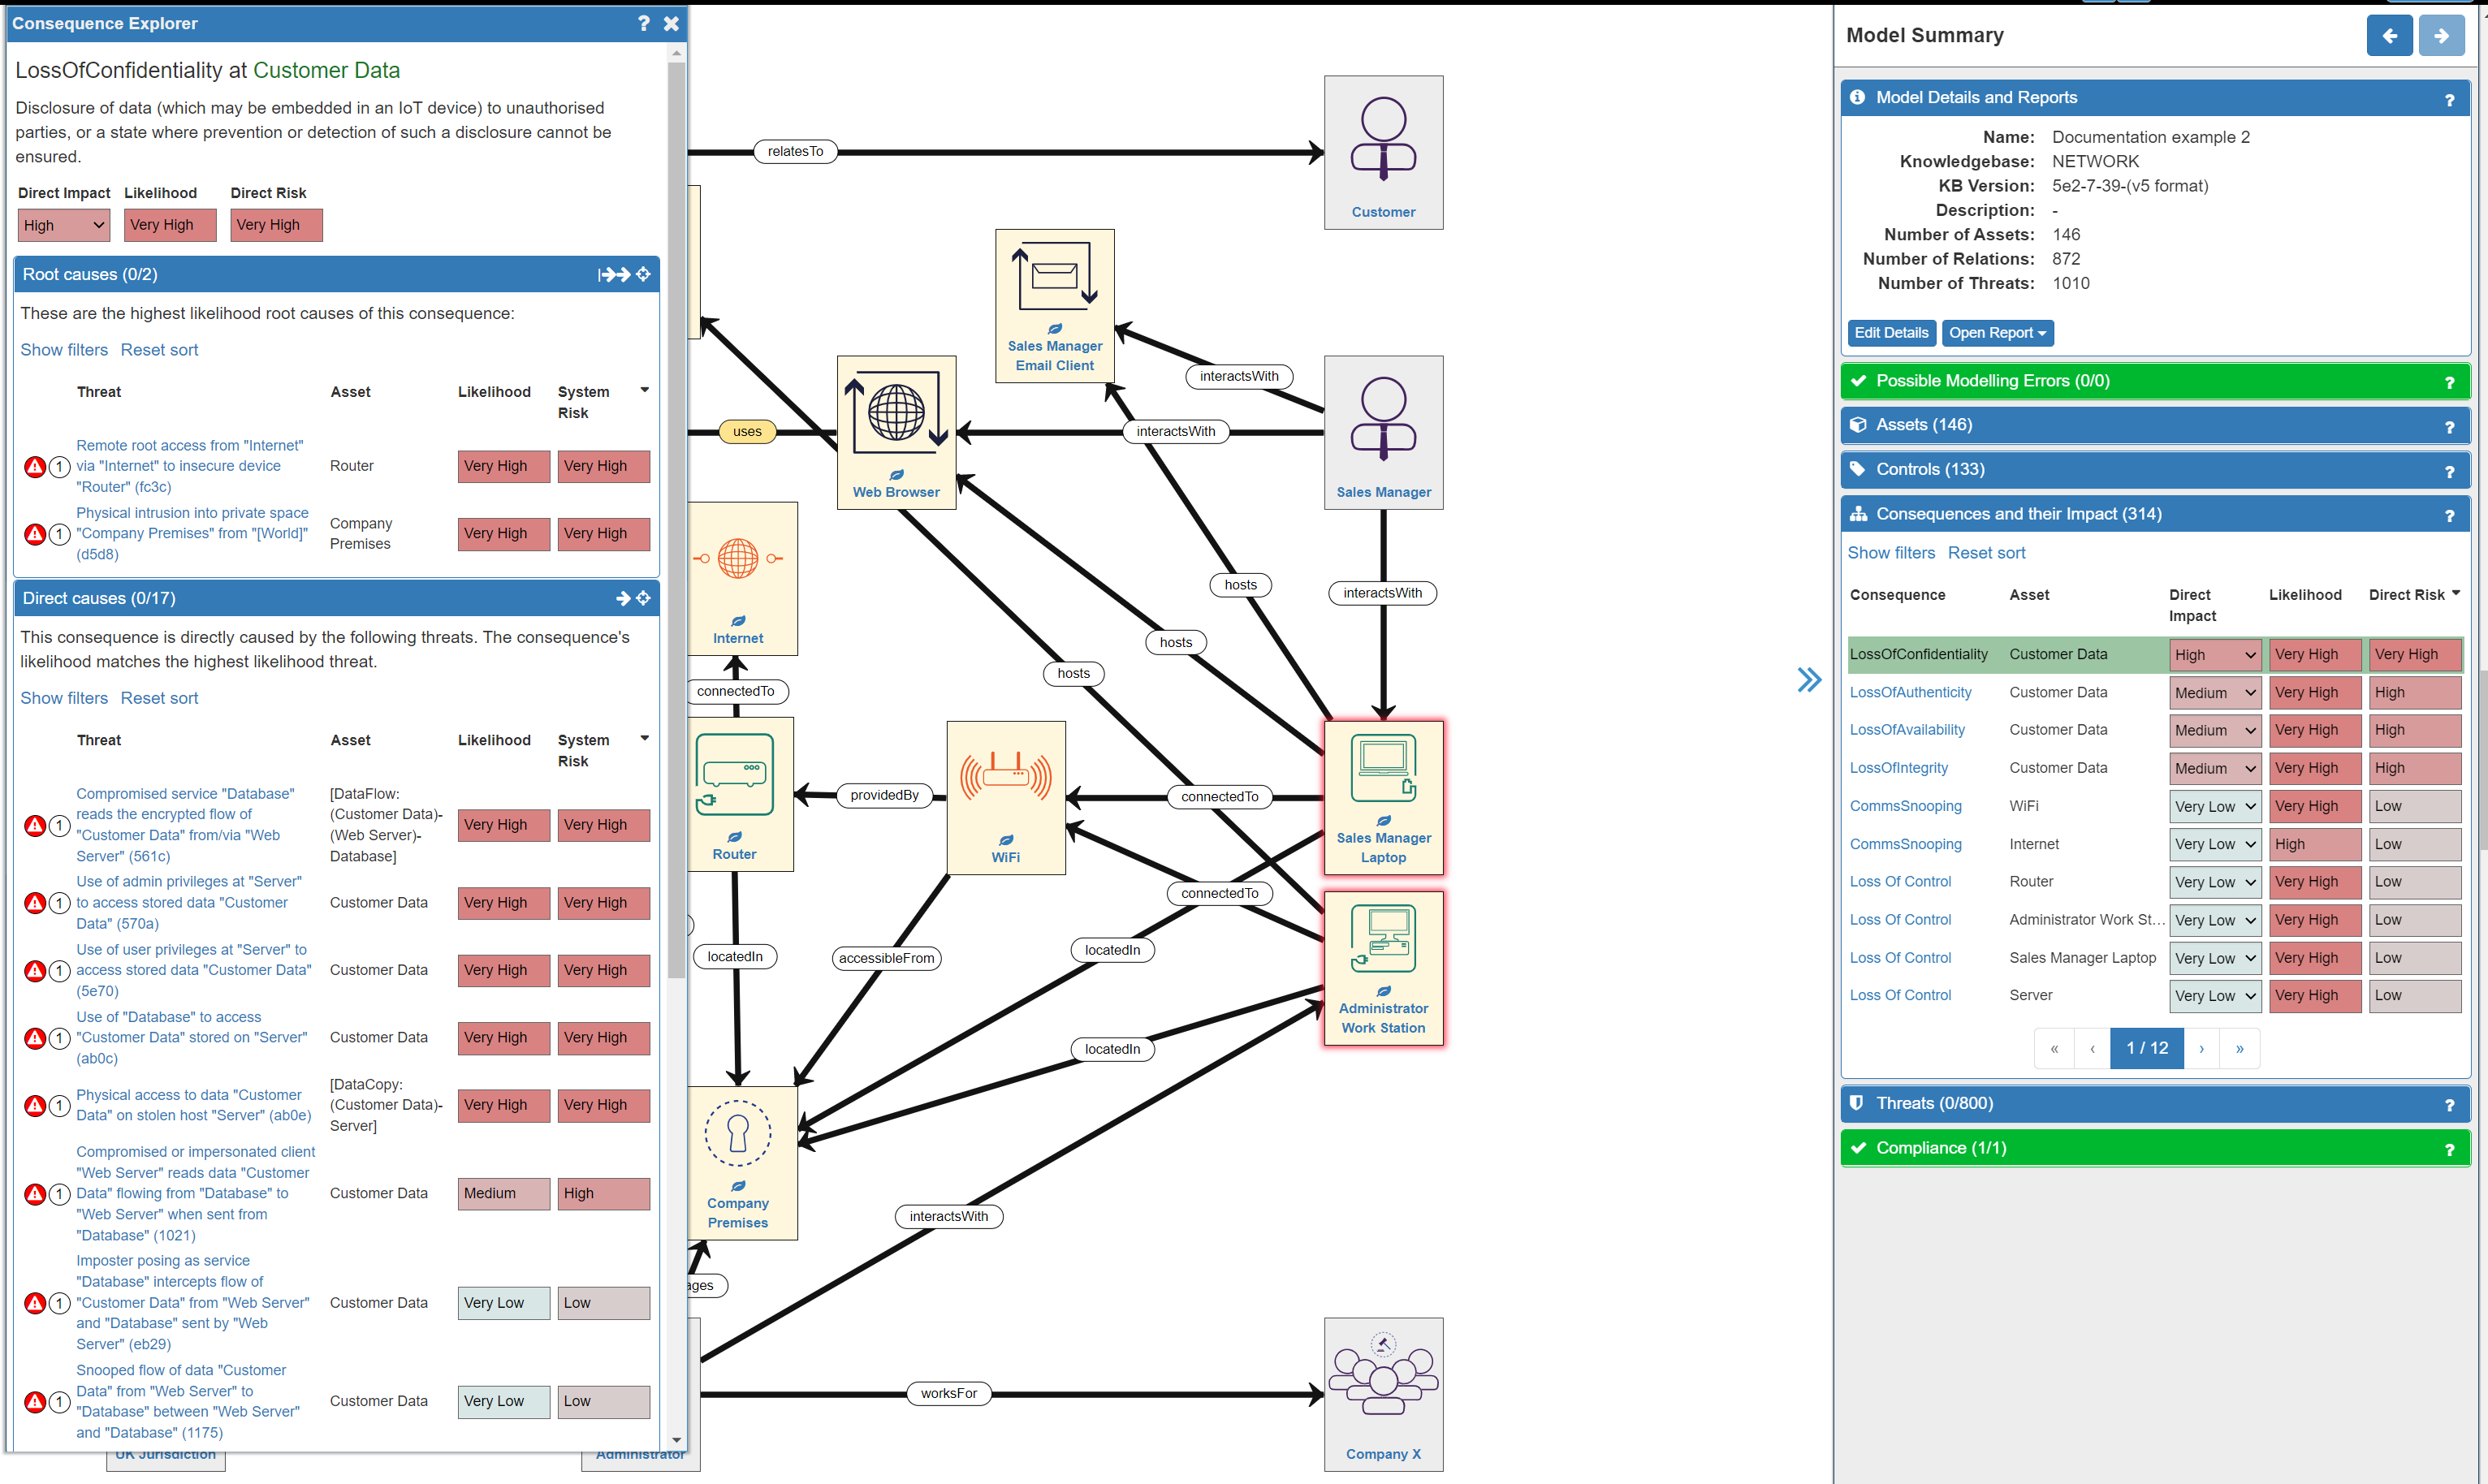Collapse the right panel with double chevron
2488x1484 pixels.
pos(1808,680)
